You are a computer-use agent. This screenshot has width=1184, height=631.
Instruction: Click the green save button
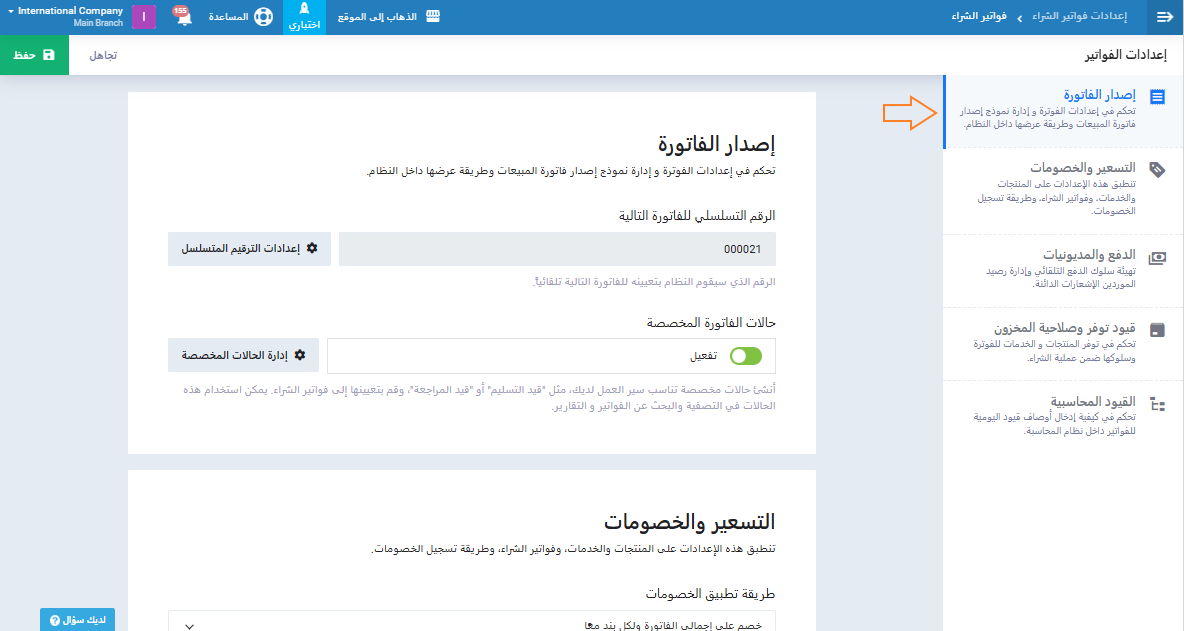(x=34, y=55)
